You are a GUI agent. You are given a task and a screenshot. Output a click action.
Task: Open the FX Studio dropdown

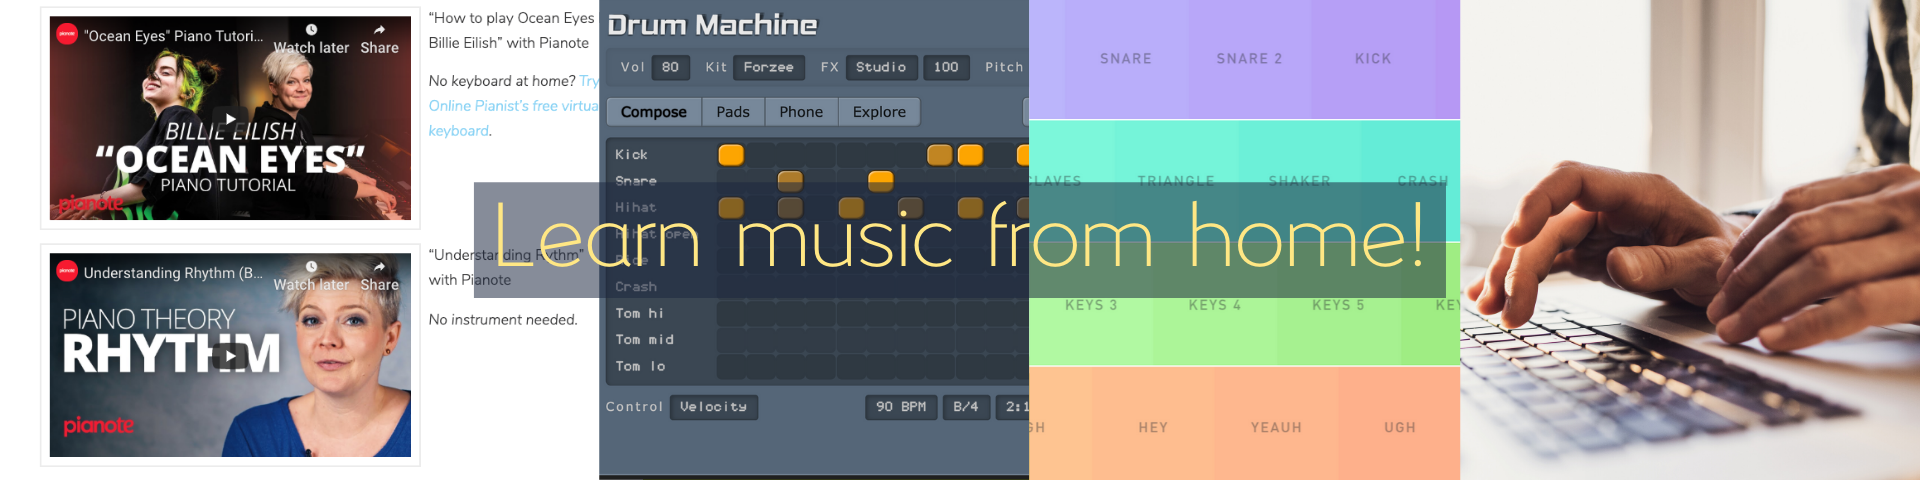pyautogui.click(x=881, y=67)
